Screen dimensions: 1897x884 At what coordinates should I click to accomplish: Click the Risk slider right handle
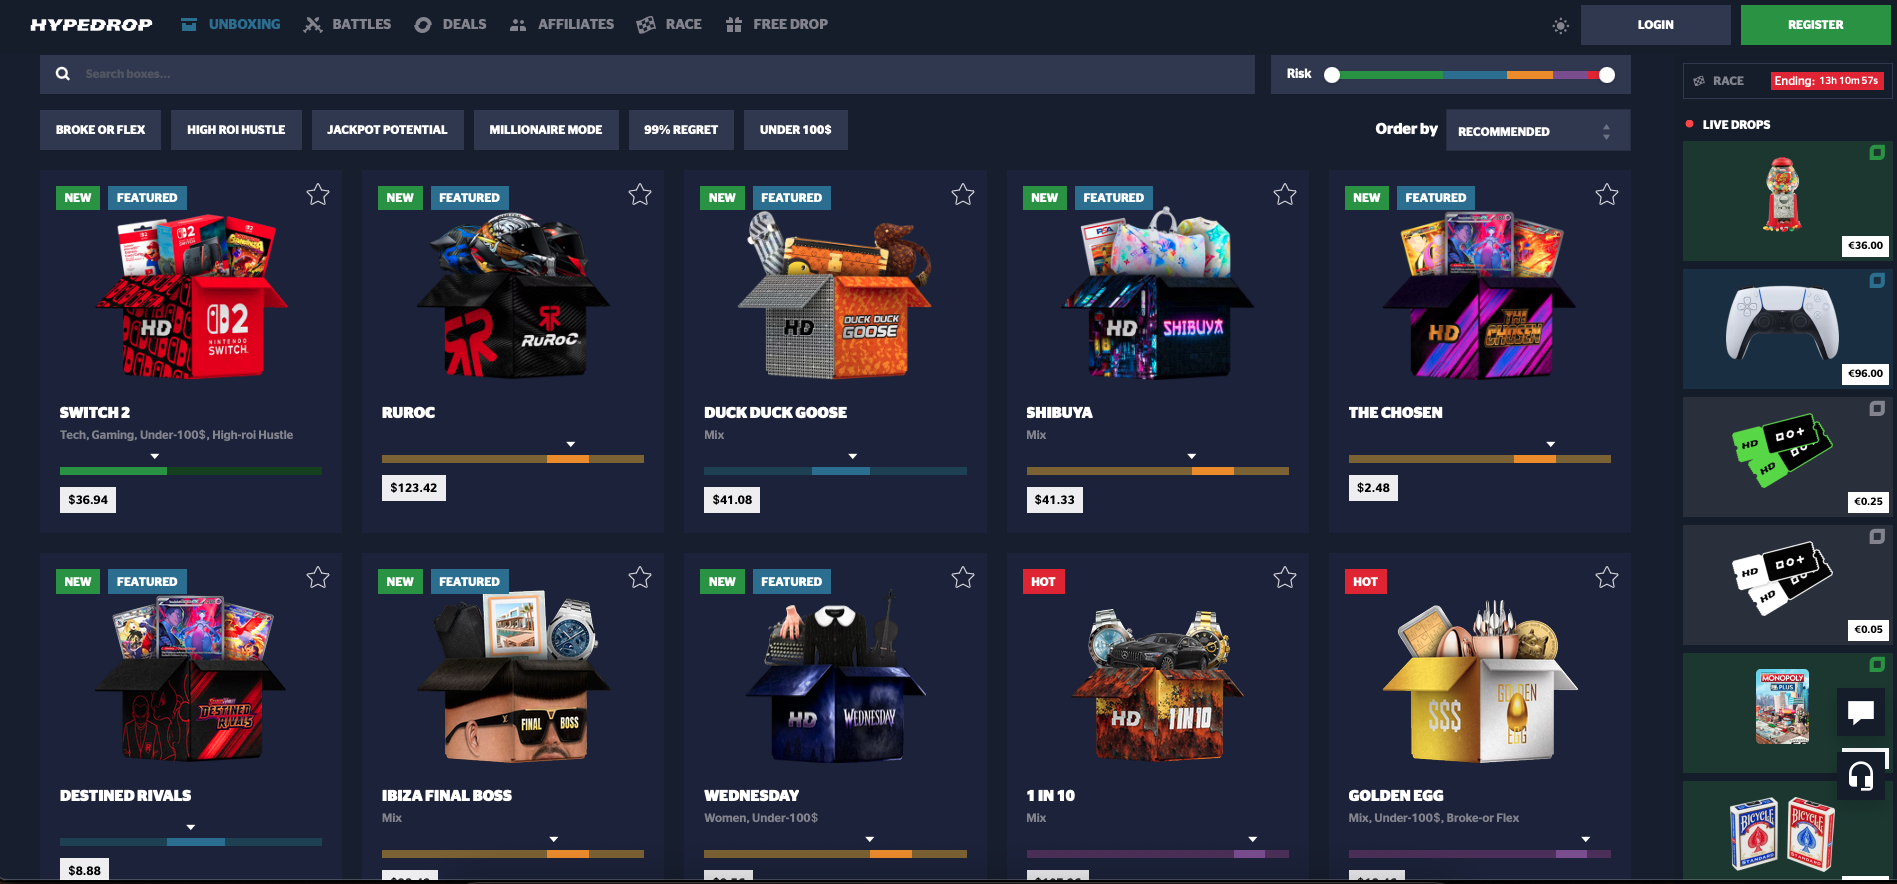1607,75
